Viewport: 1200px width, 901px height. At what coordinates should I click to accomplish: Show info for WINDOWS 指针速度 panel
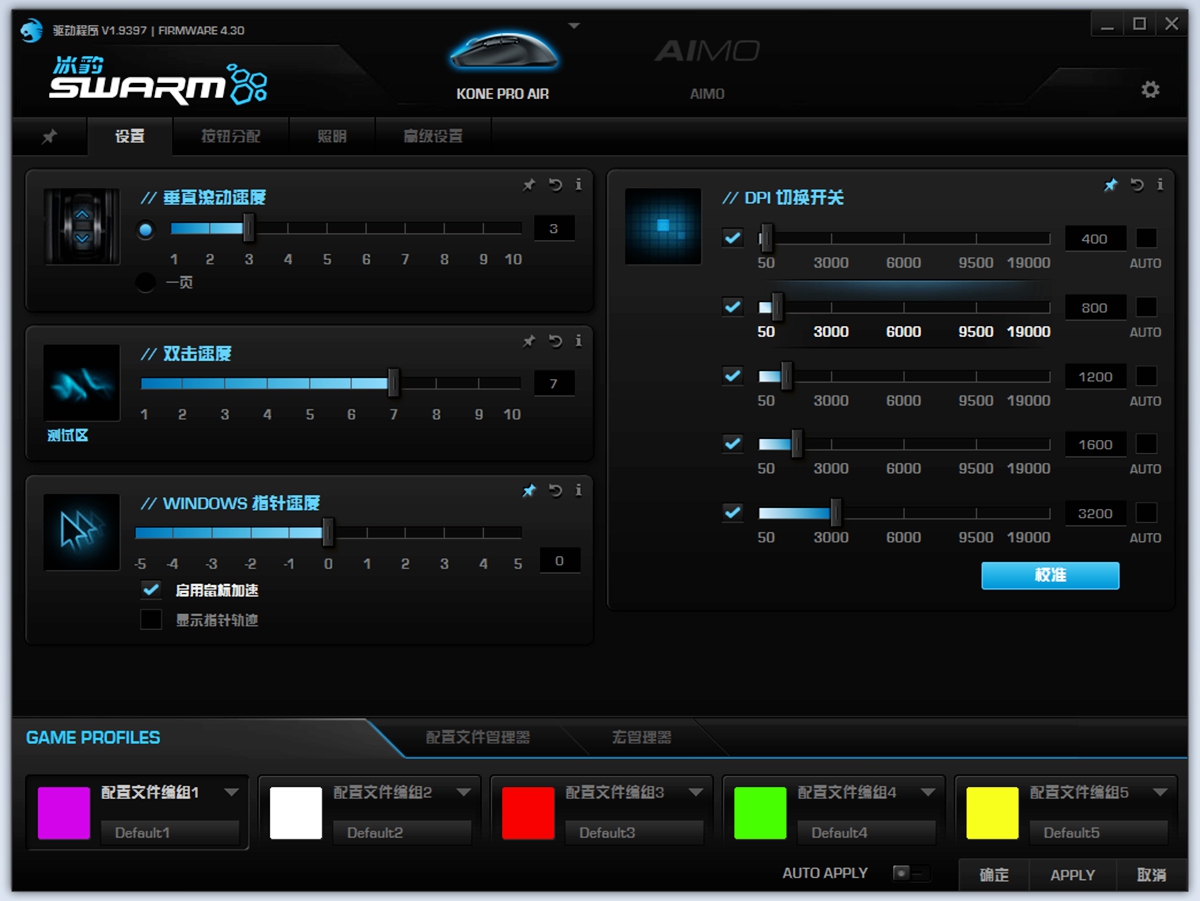click(x=579, y=491)
